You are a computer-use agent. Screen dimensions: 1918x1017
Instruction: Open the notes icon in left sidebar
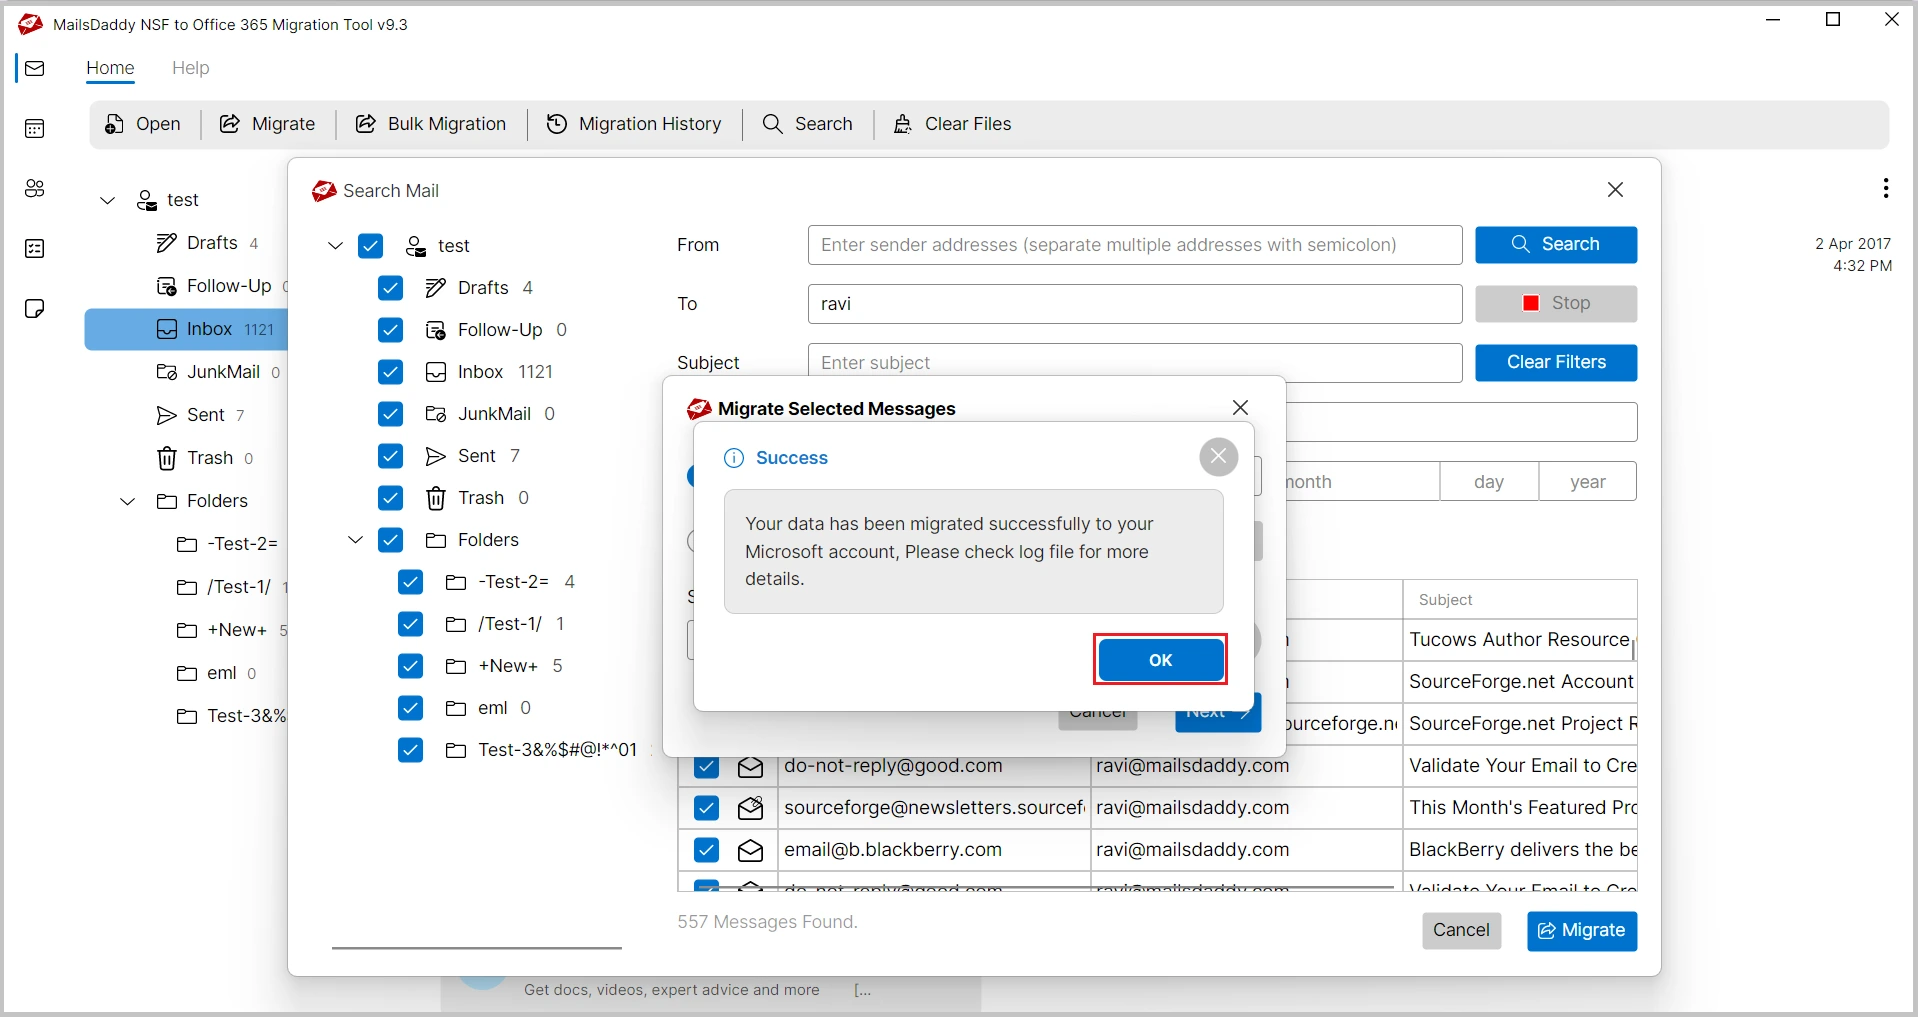tap(35, 309)
